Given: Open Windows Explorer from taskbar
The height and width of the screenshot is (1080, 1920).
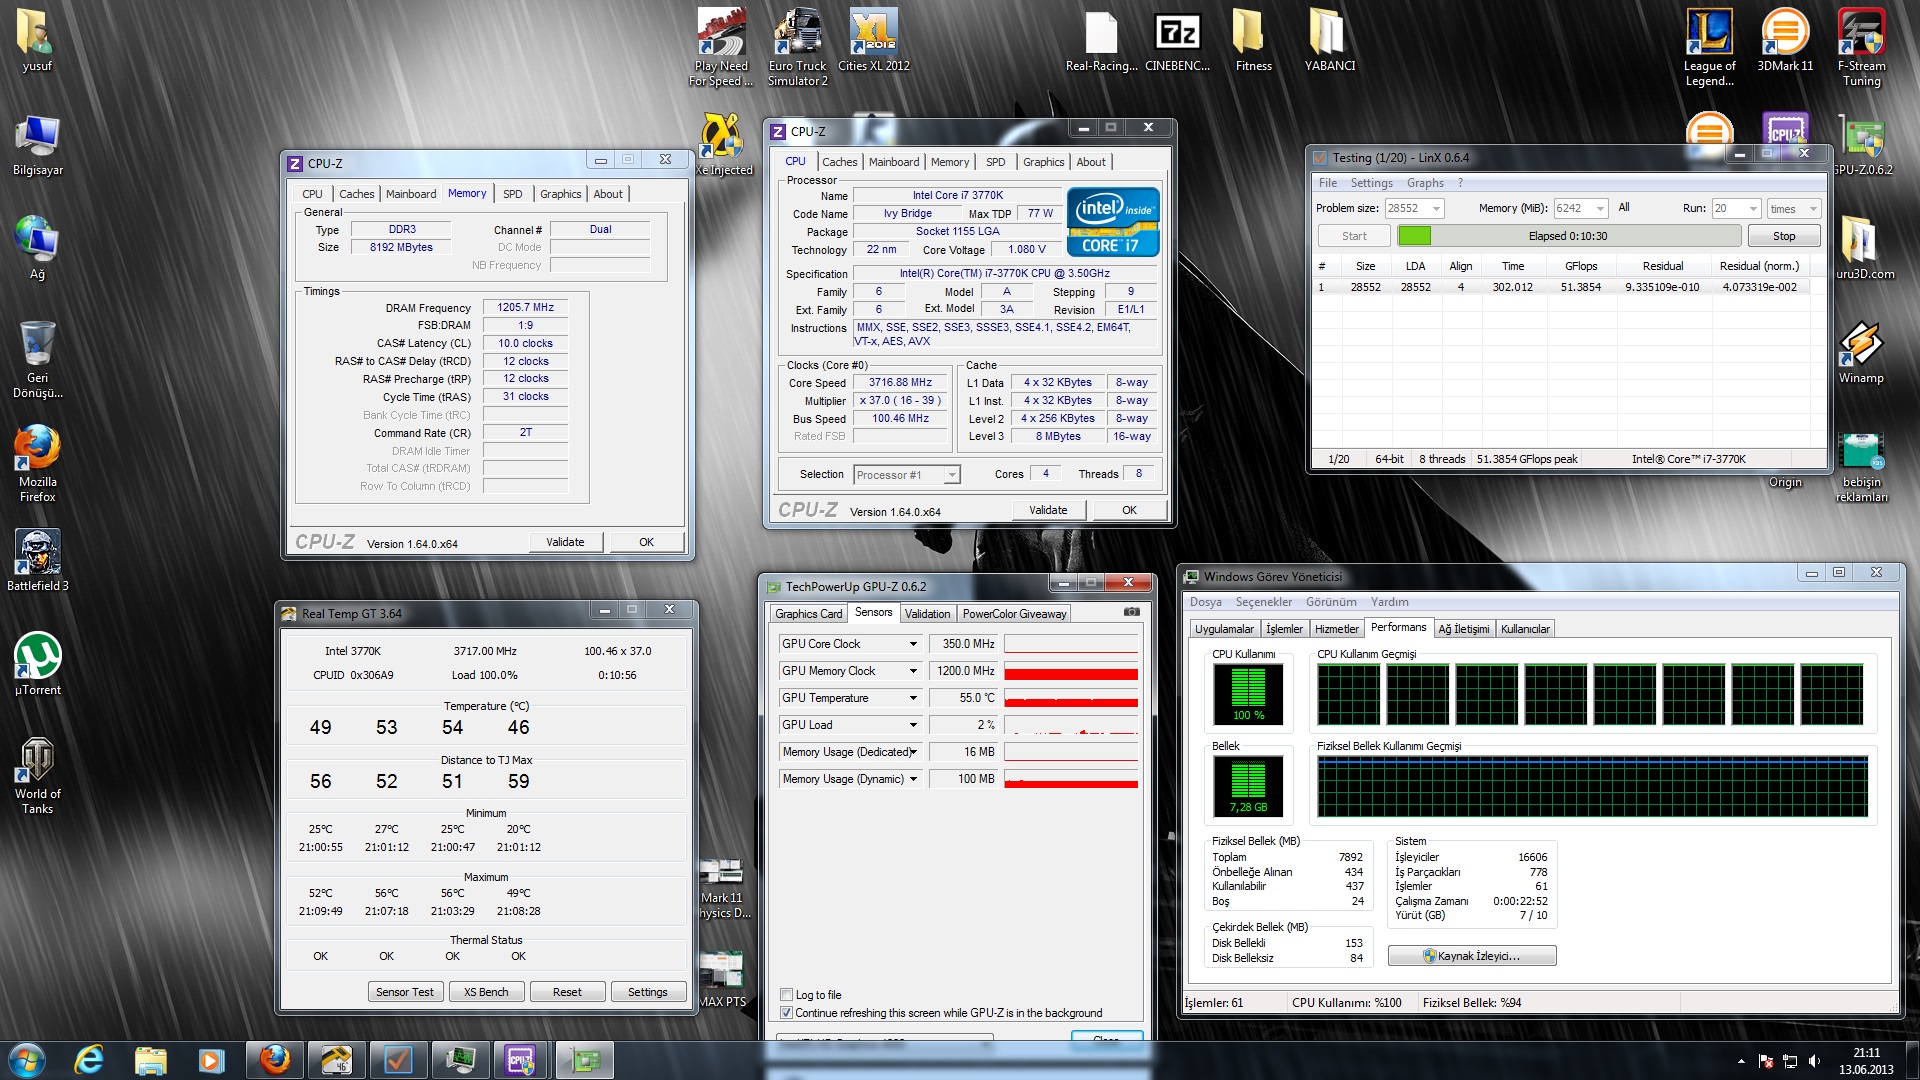Looking at the screenshot, I should coord(150,1060).
